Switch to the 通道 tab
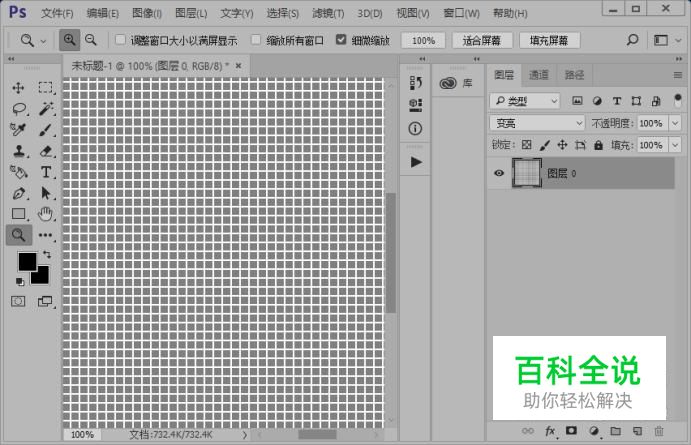The height and width of the screenshot is (445, 691). pyautogui.click(x=539, y=75)
